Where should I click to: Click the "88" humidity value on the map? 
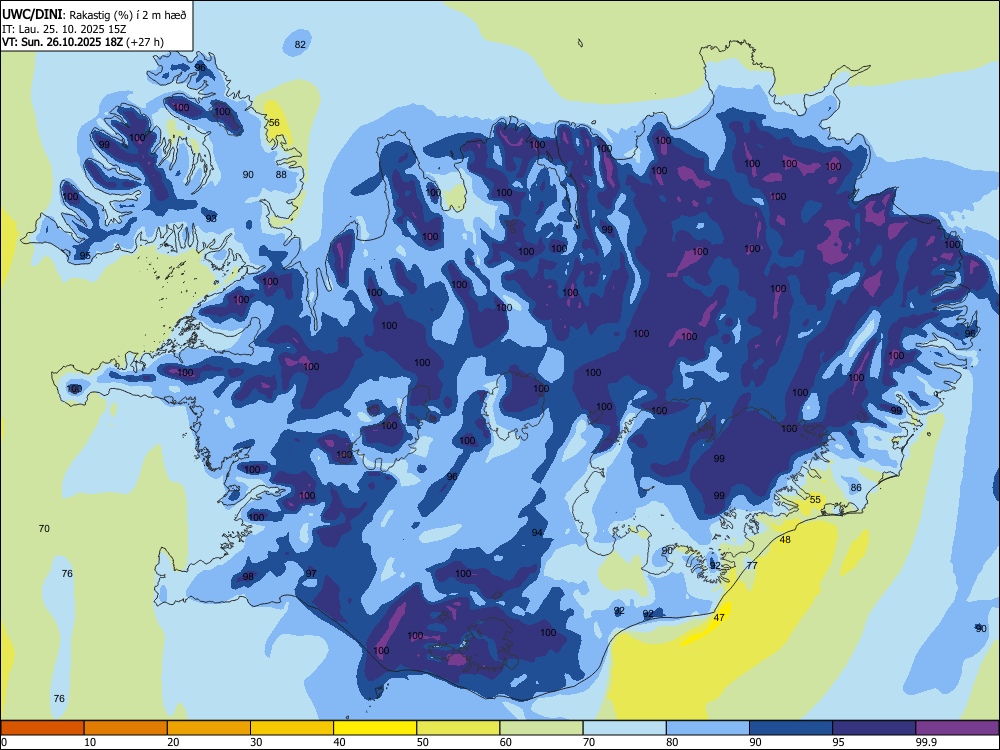pos(281,174)
